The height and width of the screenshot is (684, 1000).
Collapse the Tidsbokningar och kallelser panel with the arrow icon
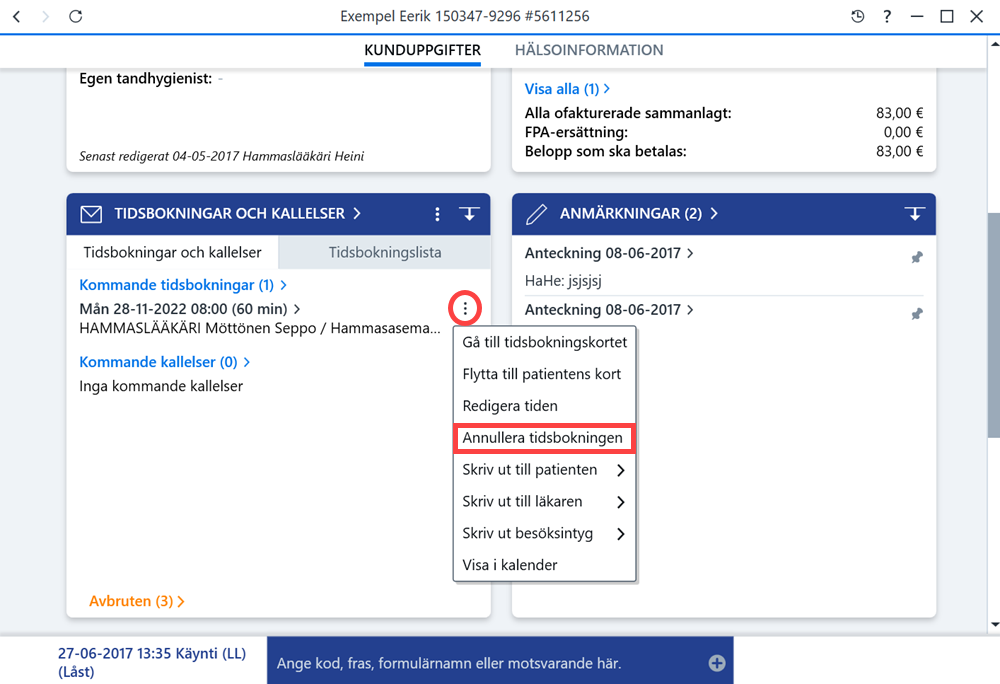click(469, 214)
